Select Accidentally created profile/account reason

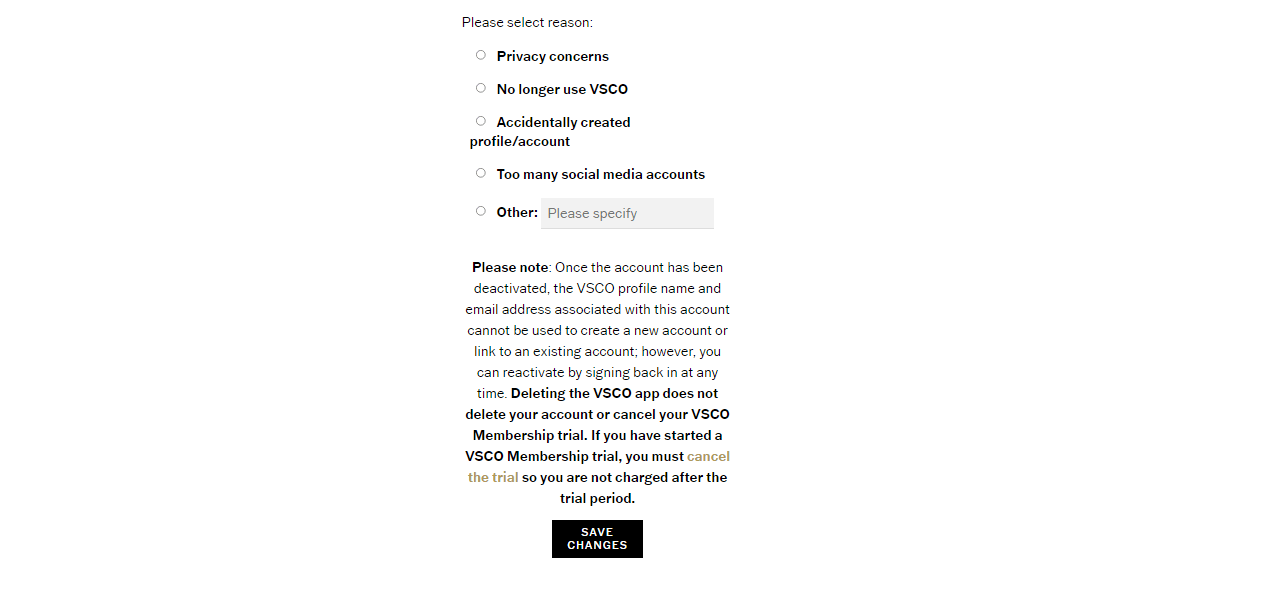coord(480,120)
